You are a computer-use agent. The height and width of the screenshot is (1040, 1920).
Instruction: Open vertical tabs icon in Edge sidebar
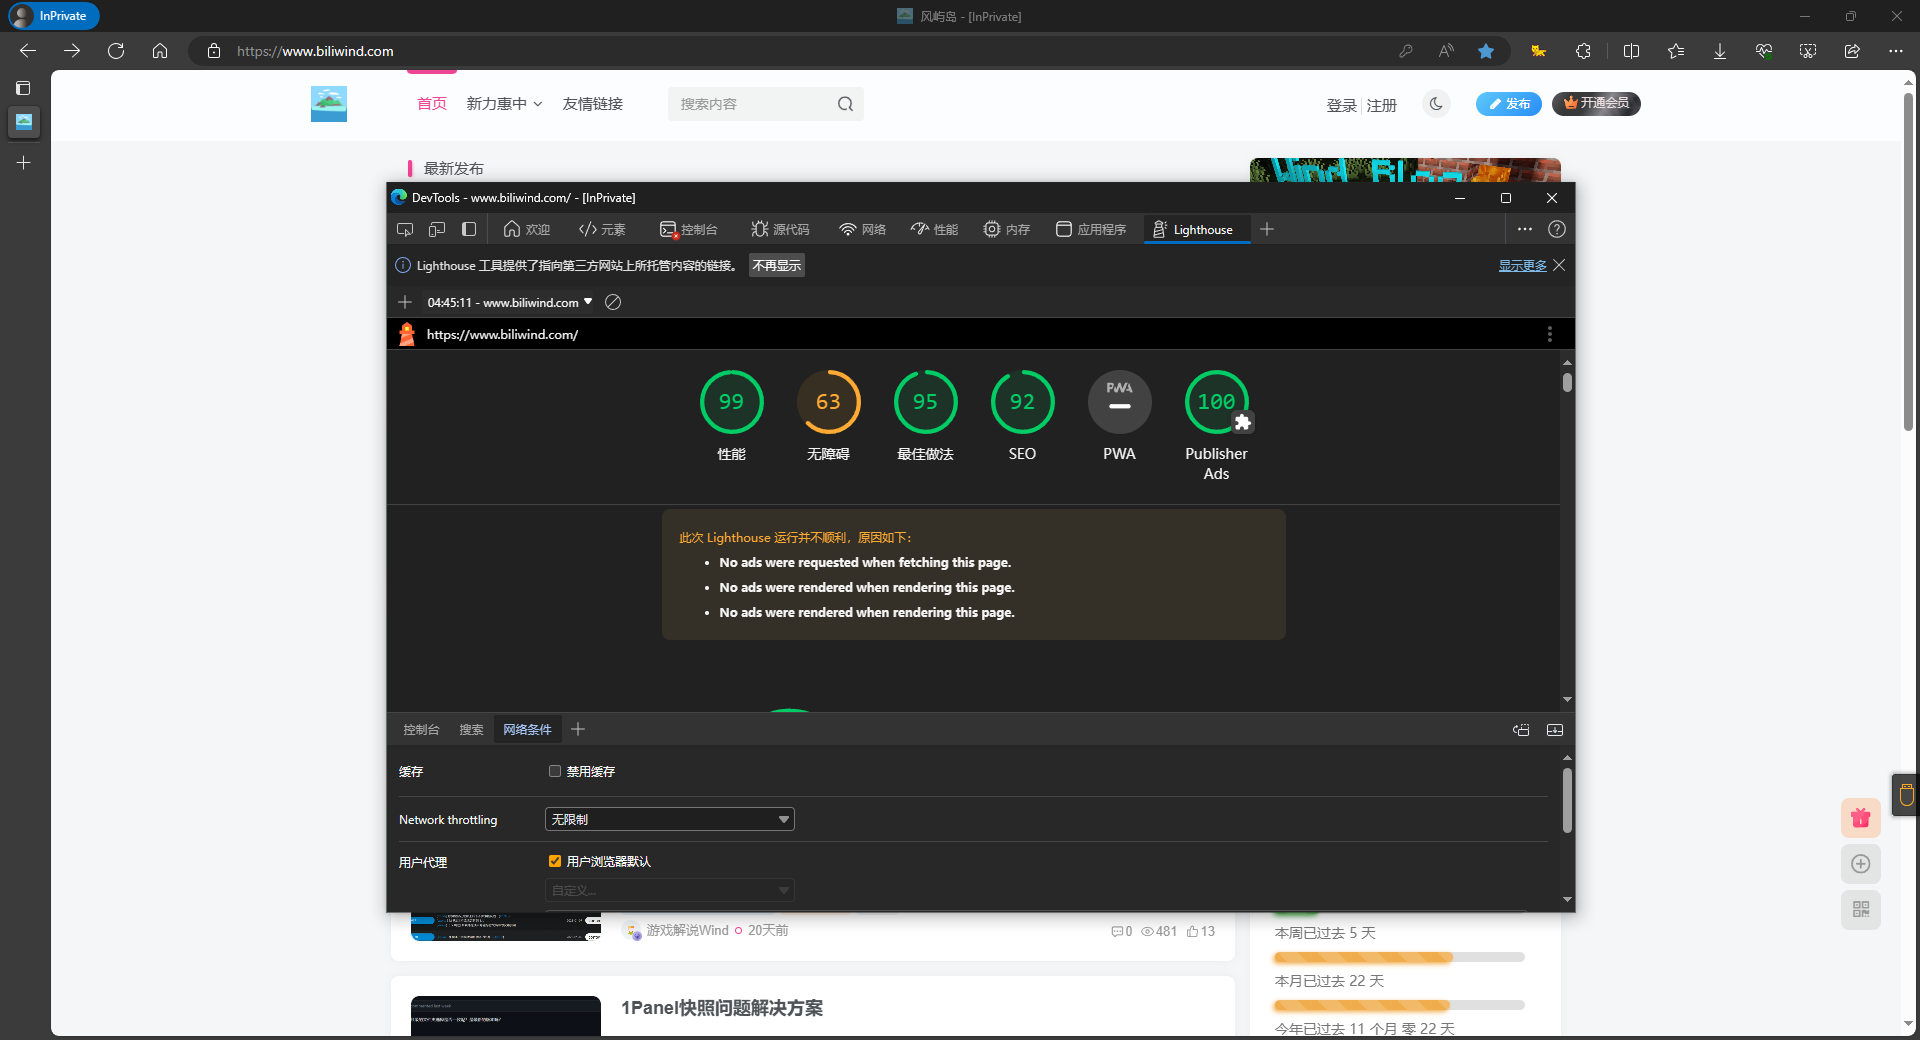coord(24,88)
